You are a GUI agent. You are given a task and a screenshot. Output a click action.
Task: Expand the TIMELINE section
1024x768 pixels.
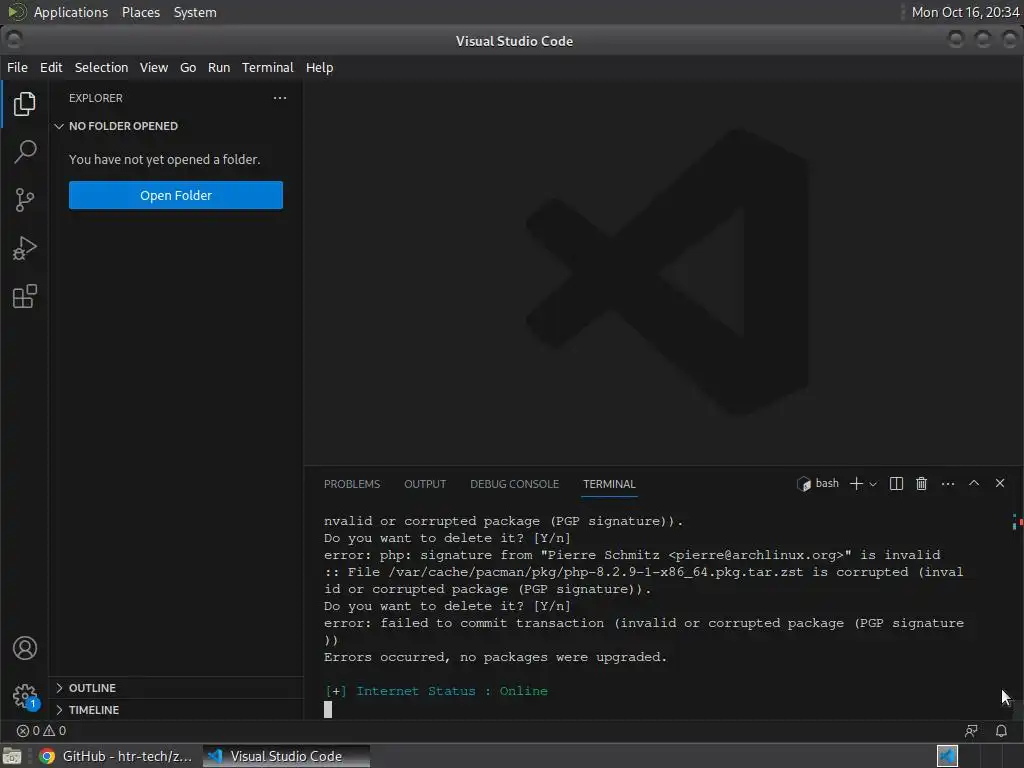click(176, 710)
